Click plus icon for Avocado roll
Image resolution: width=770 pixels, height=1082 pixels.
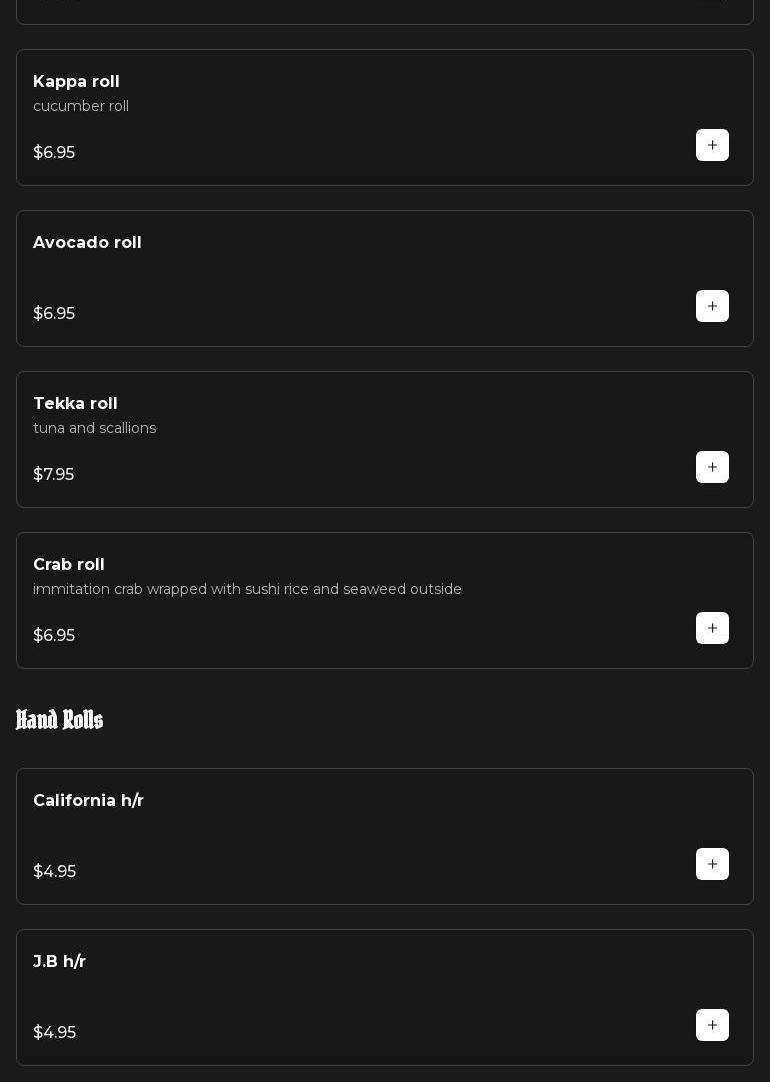point(712,306)
